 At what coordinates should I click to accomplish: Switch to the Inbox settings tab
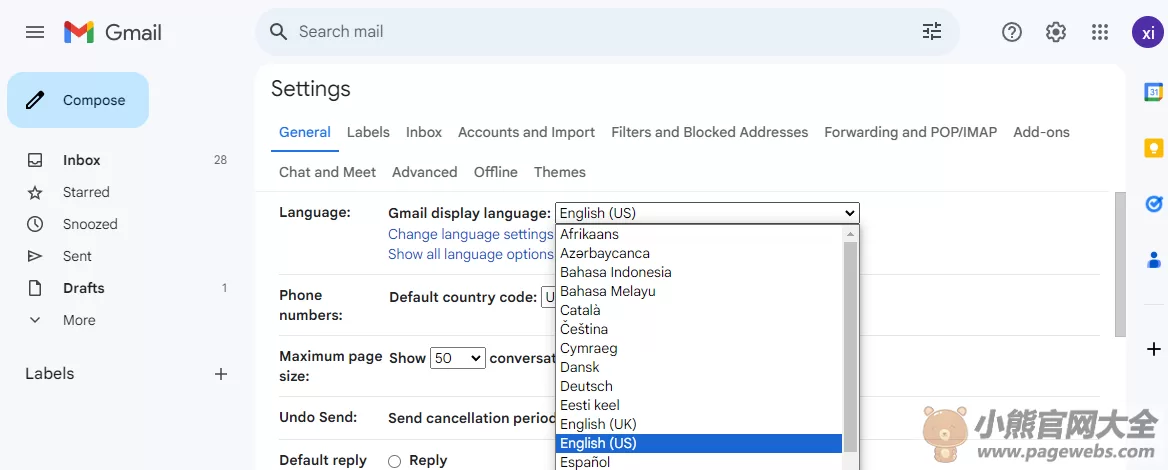click(x=424, y=133)
